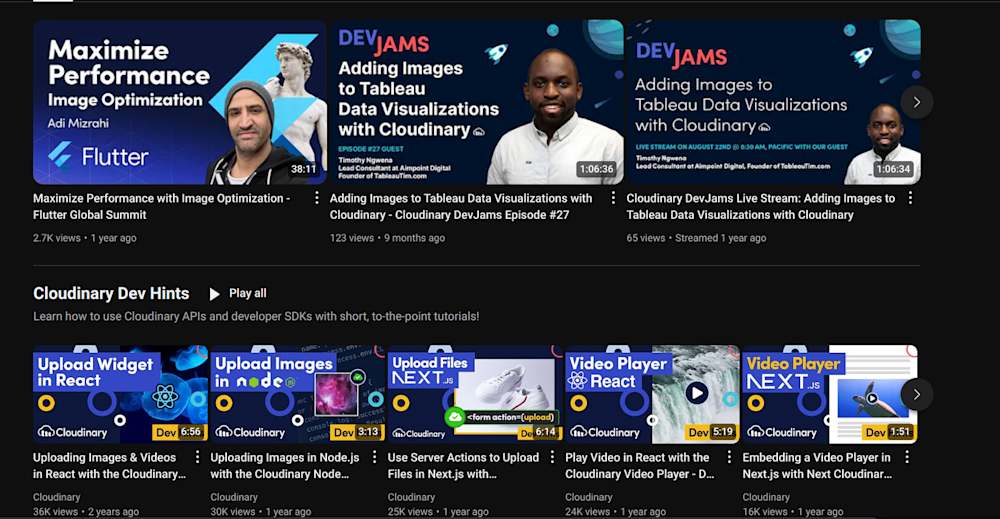
Task: Click DevJams Episode #27 Tableau thumbnail
Action: click(x=476, y=102)
